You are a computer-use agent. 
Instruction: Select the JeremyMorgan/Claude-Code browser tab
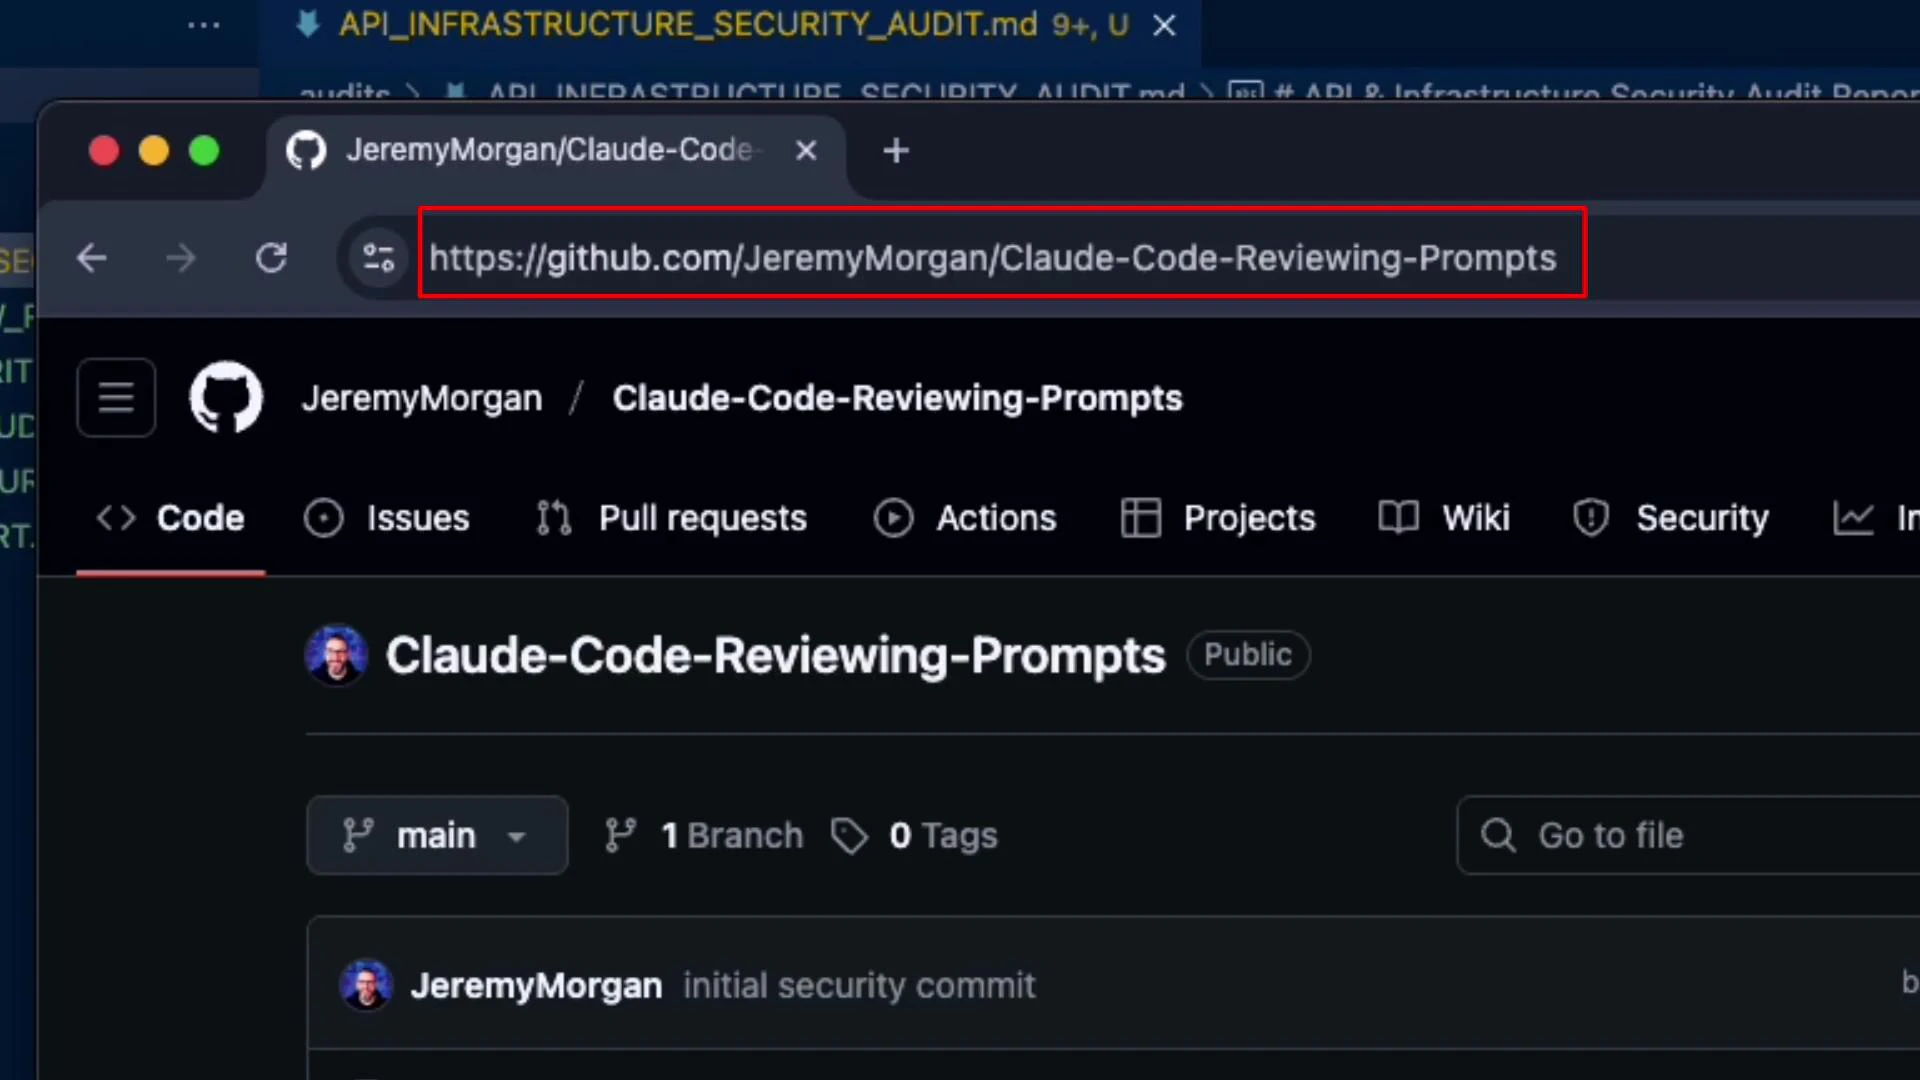(x=555, y=152)
